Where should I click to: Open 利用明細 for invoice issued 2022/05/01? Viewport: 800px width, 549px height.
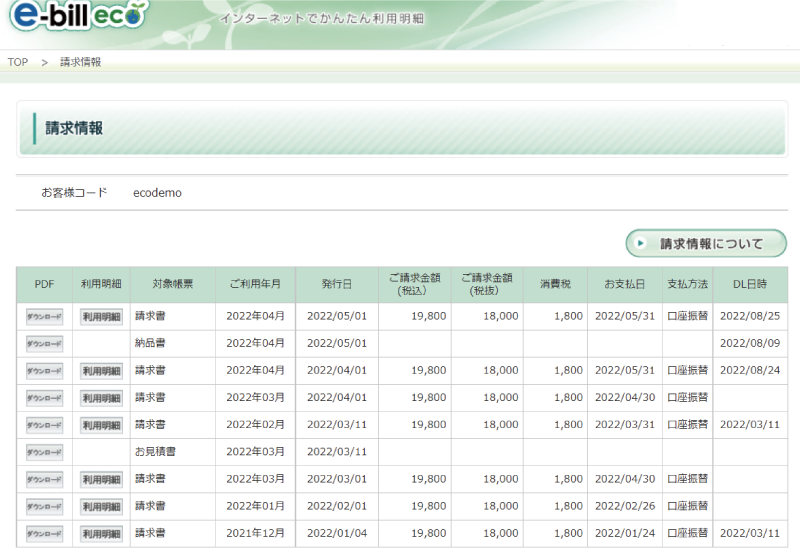point(101,316)
